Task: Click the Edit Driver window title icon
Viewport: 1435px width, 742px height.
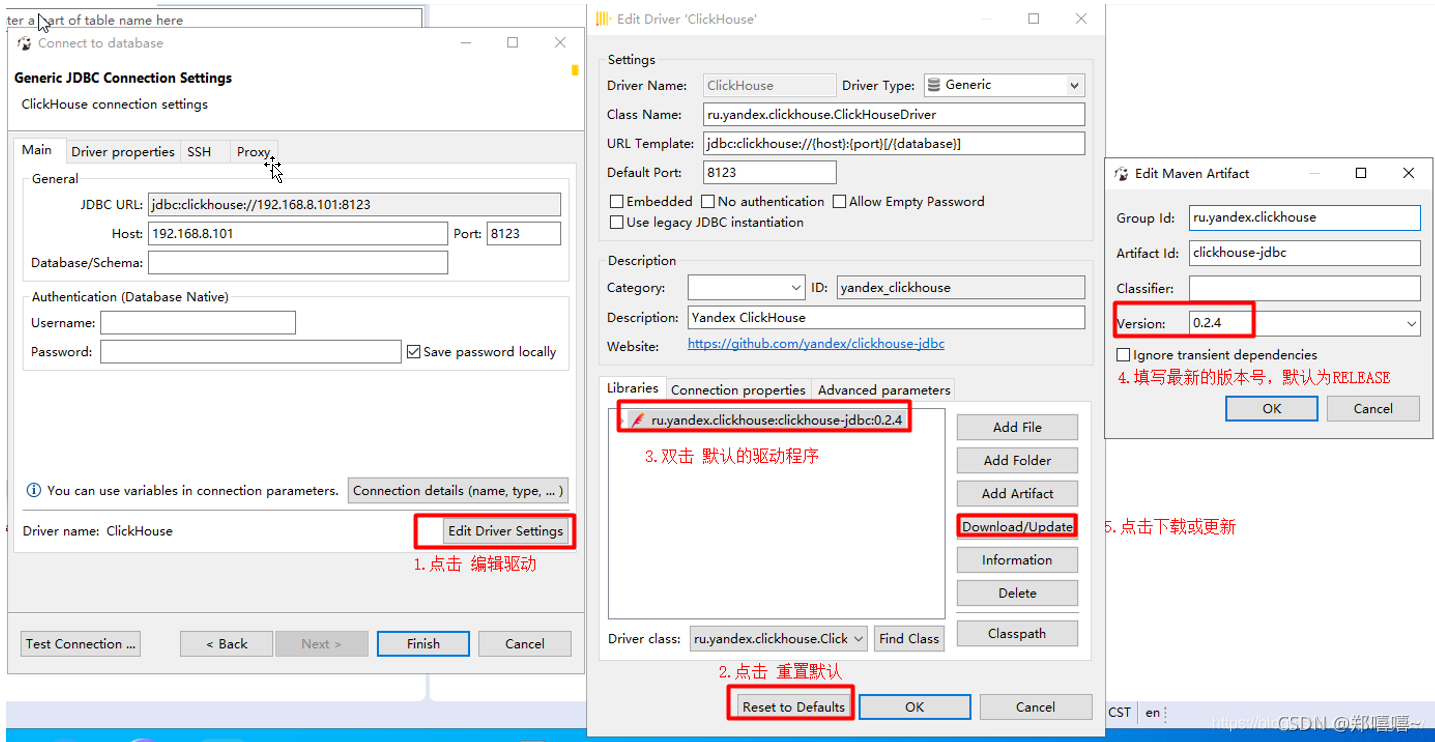Action: pos(603,19)
